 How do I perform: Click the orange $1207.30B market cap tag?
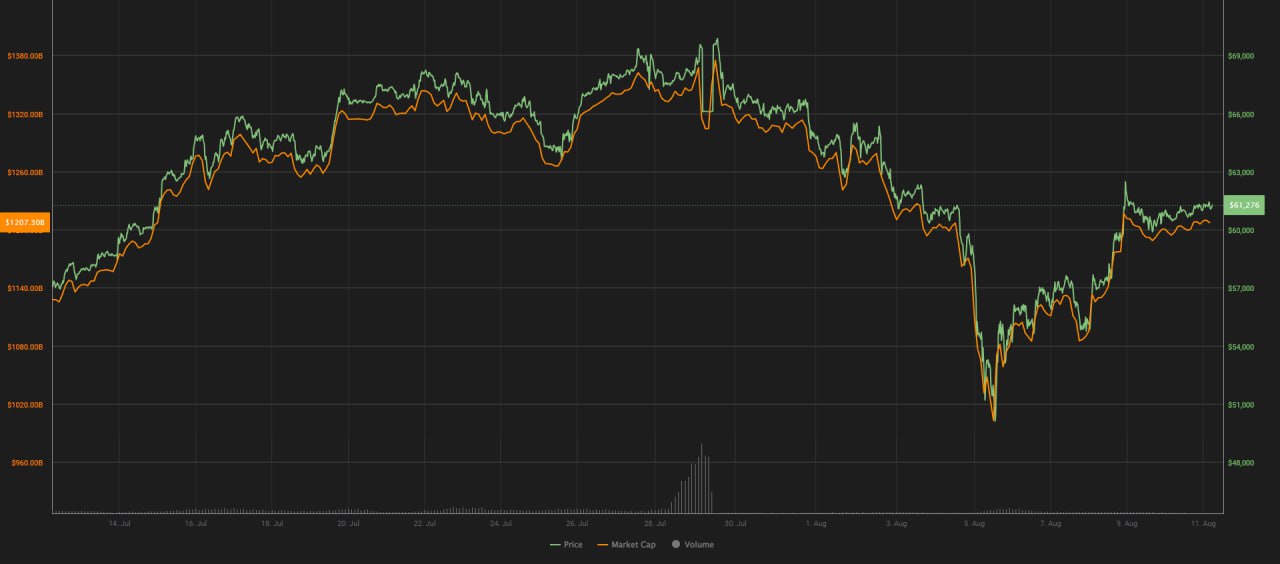tap(24, 221)
